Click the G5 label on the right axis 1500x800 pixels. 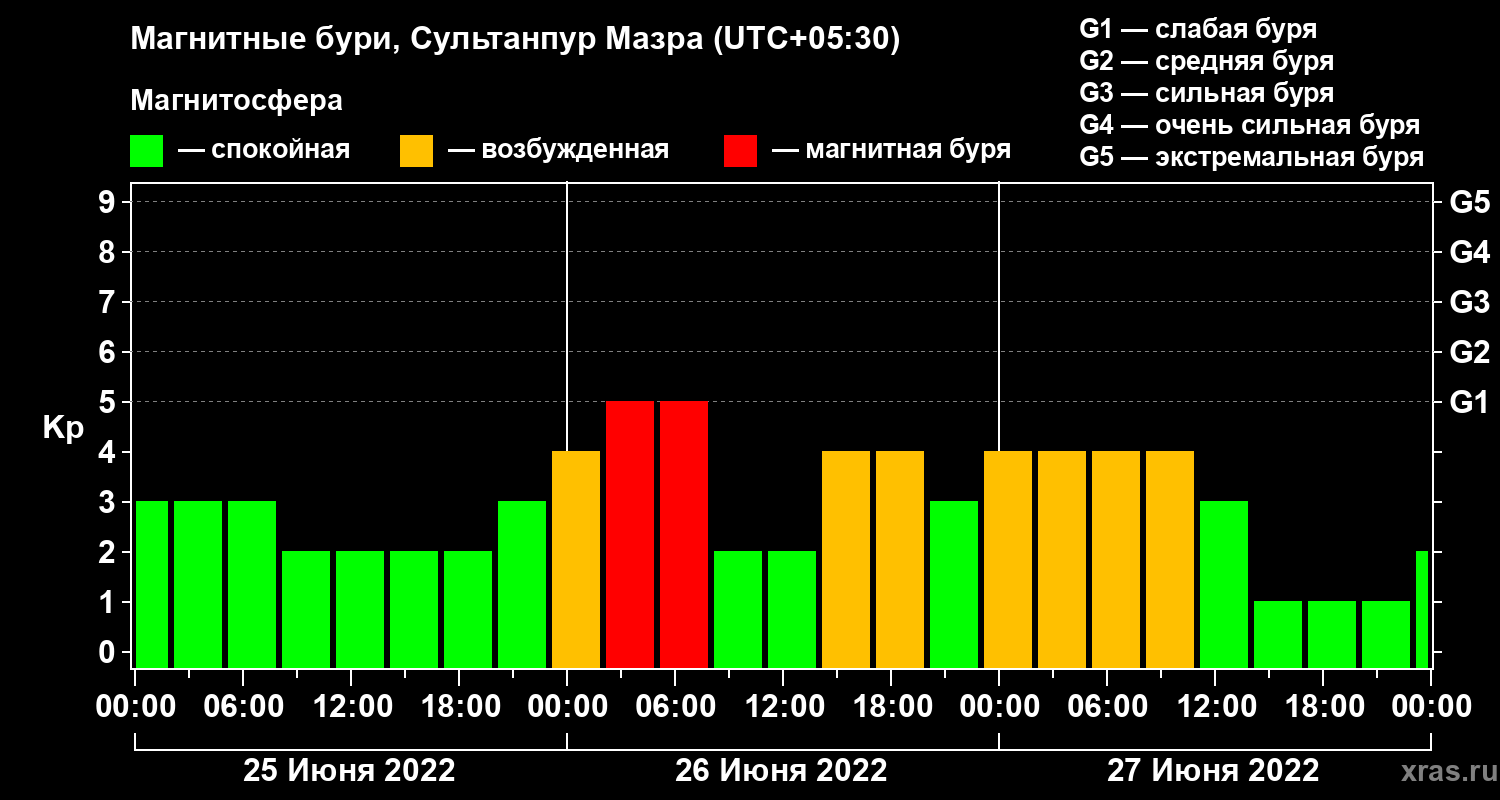point(1469,203)
